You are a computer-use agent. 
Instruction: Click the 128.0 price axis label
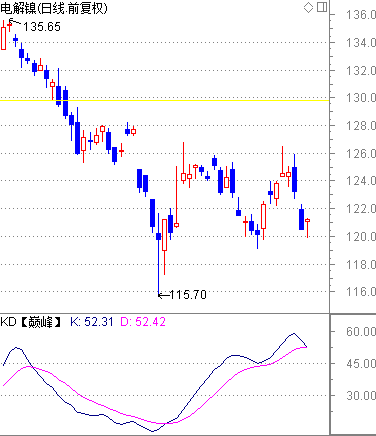click(x=361, y=126)
